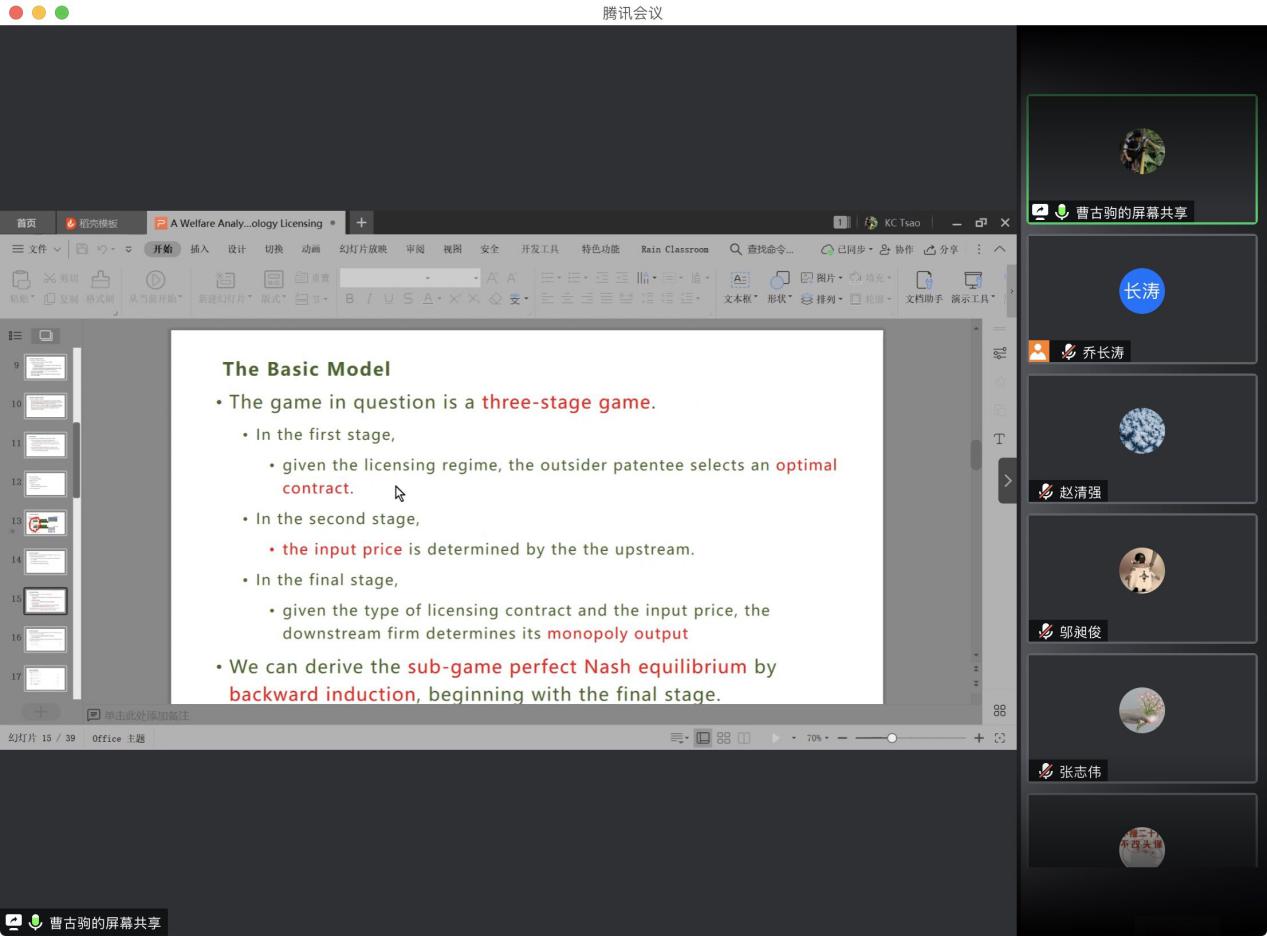This screenshot has height=936, width=1267.
Task: Open the 幻灯片放映 slideshow tab
Action: coord(363,249)
